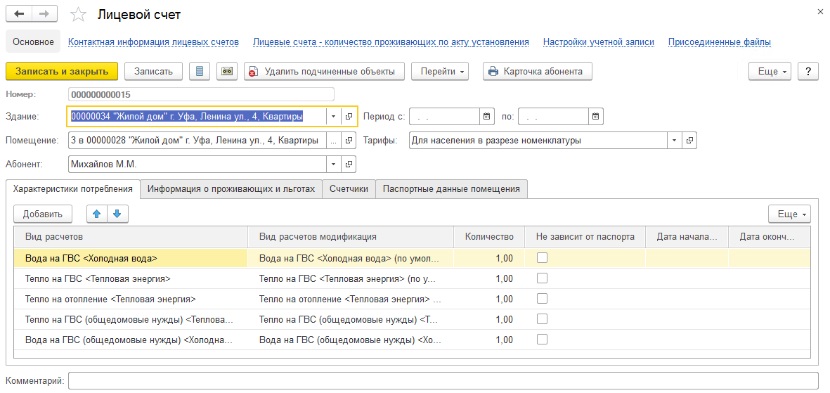Open the Абонент record with its open icon
Screen dimensions: 830x393
[x=349, y=165]
